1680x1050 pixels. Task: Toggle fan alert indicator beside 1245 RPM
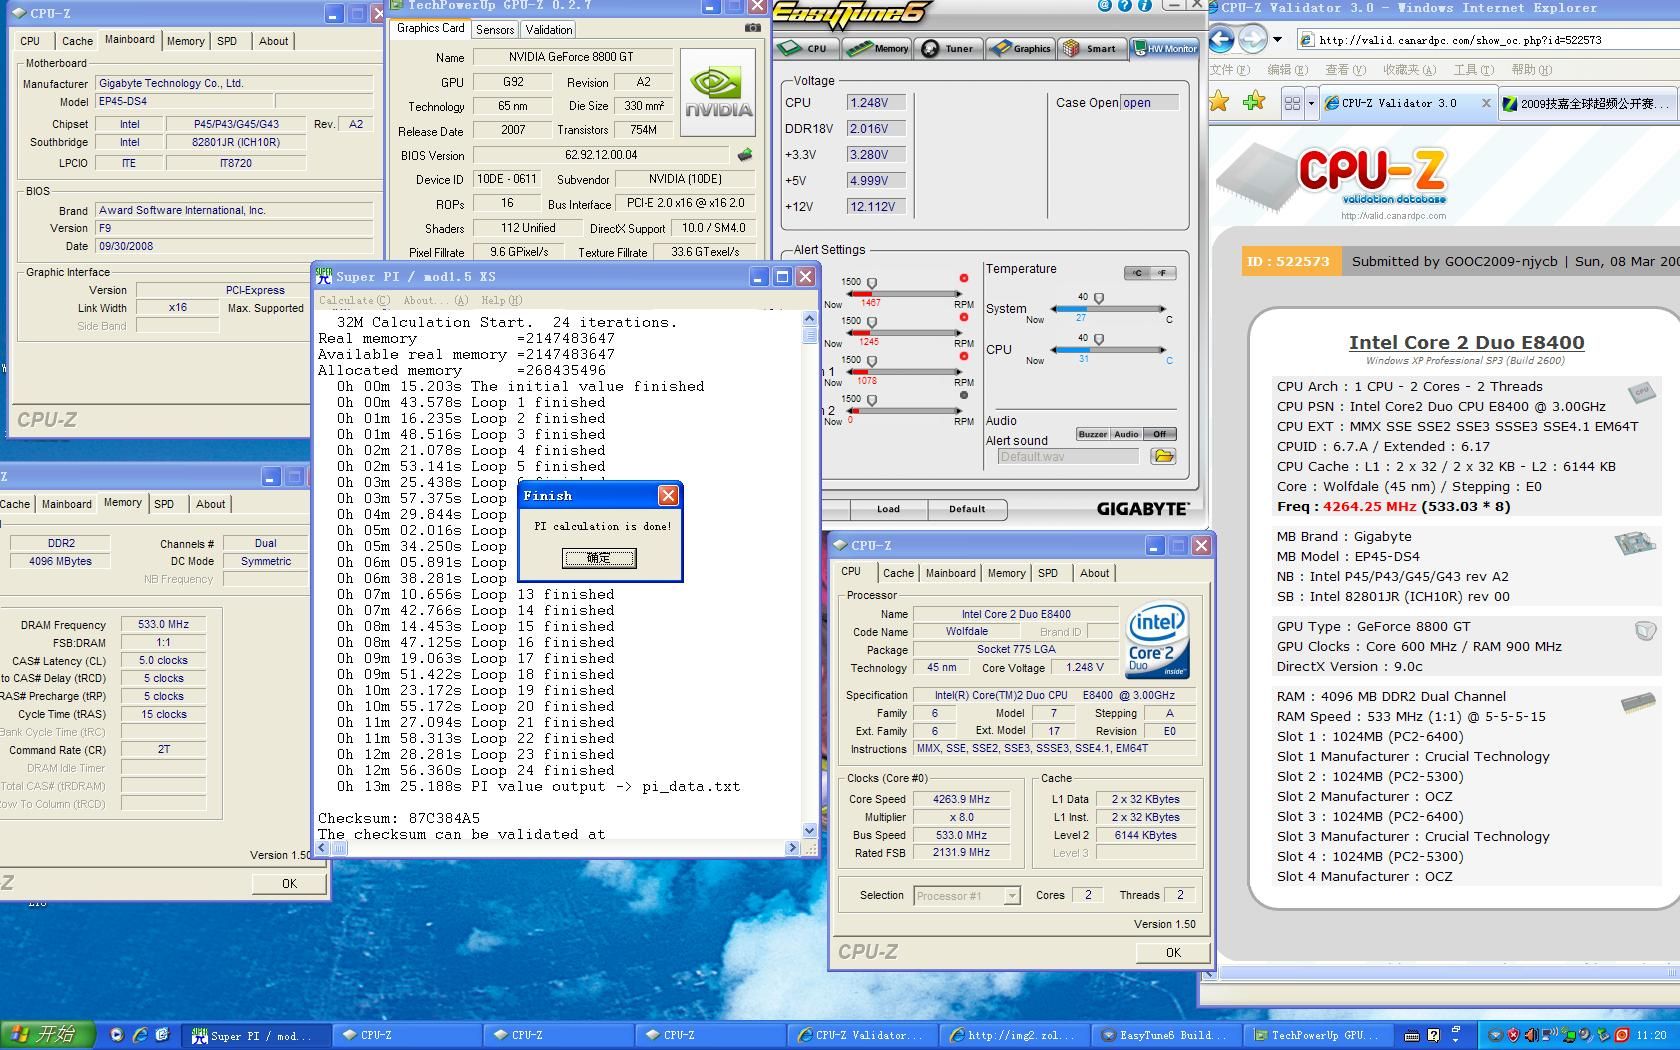click(x=964, y=317)
